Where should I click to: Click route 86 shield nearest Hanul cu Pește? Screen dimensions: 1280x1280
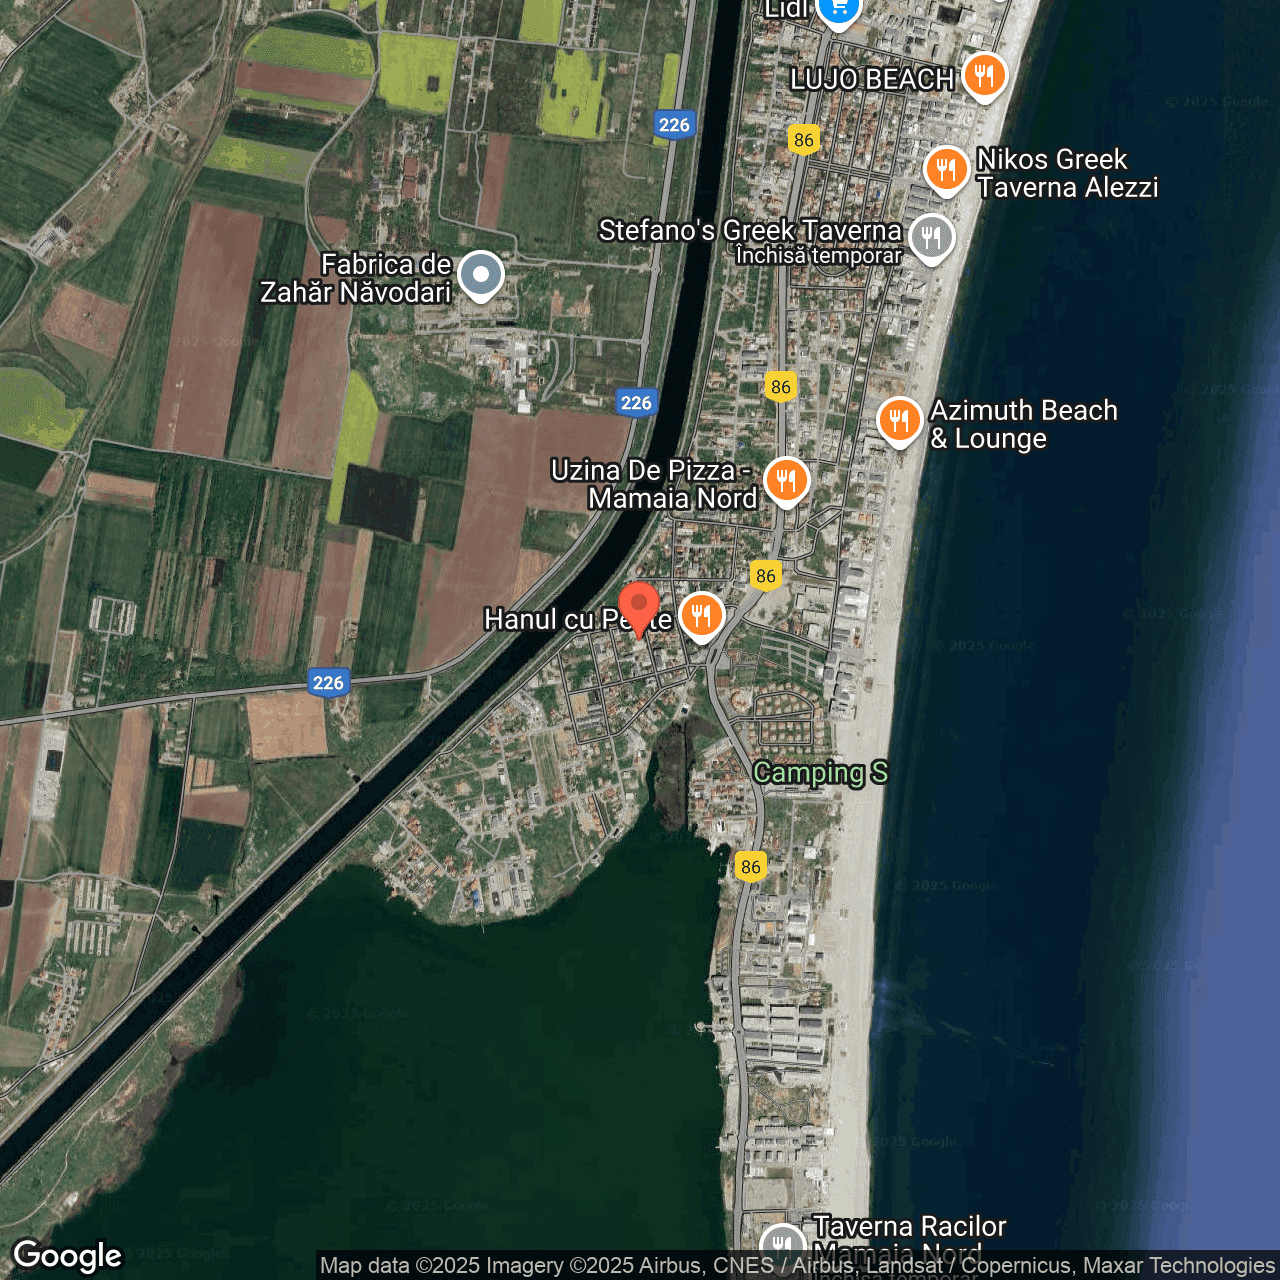tap(766, 575)
